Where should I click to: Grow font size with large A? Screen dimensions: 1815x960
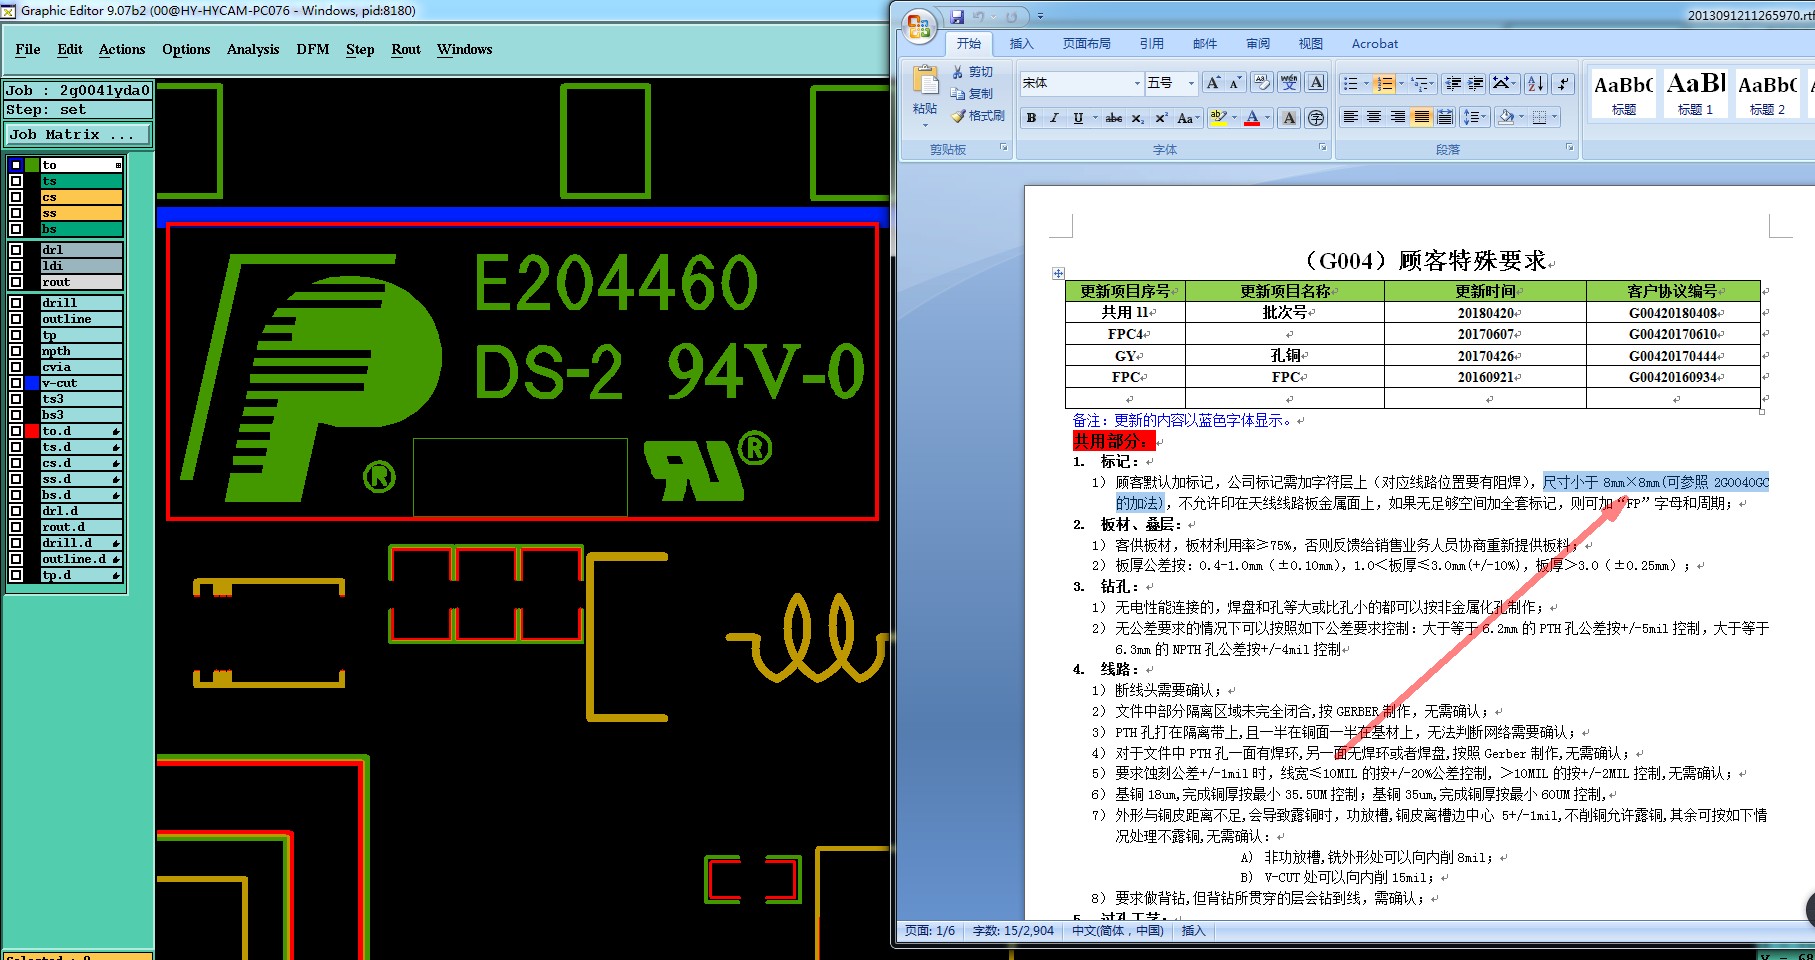click(1213, 83)
